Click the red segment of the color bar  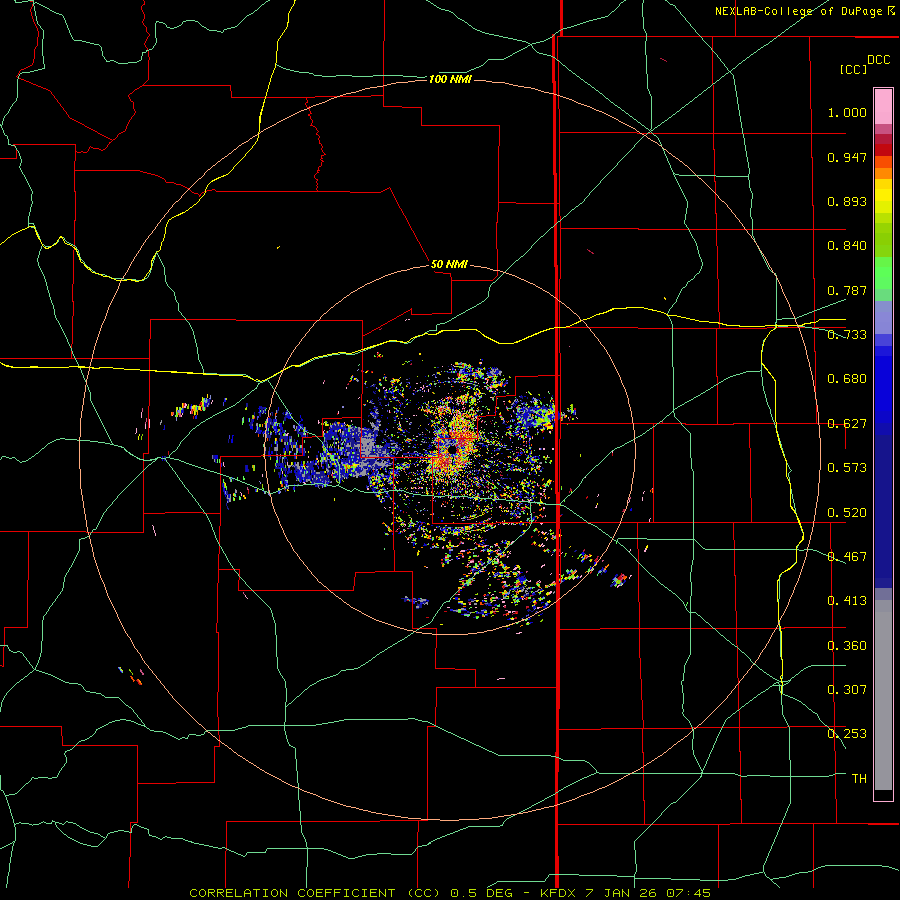pyautogui.click(x=883, y=149)
